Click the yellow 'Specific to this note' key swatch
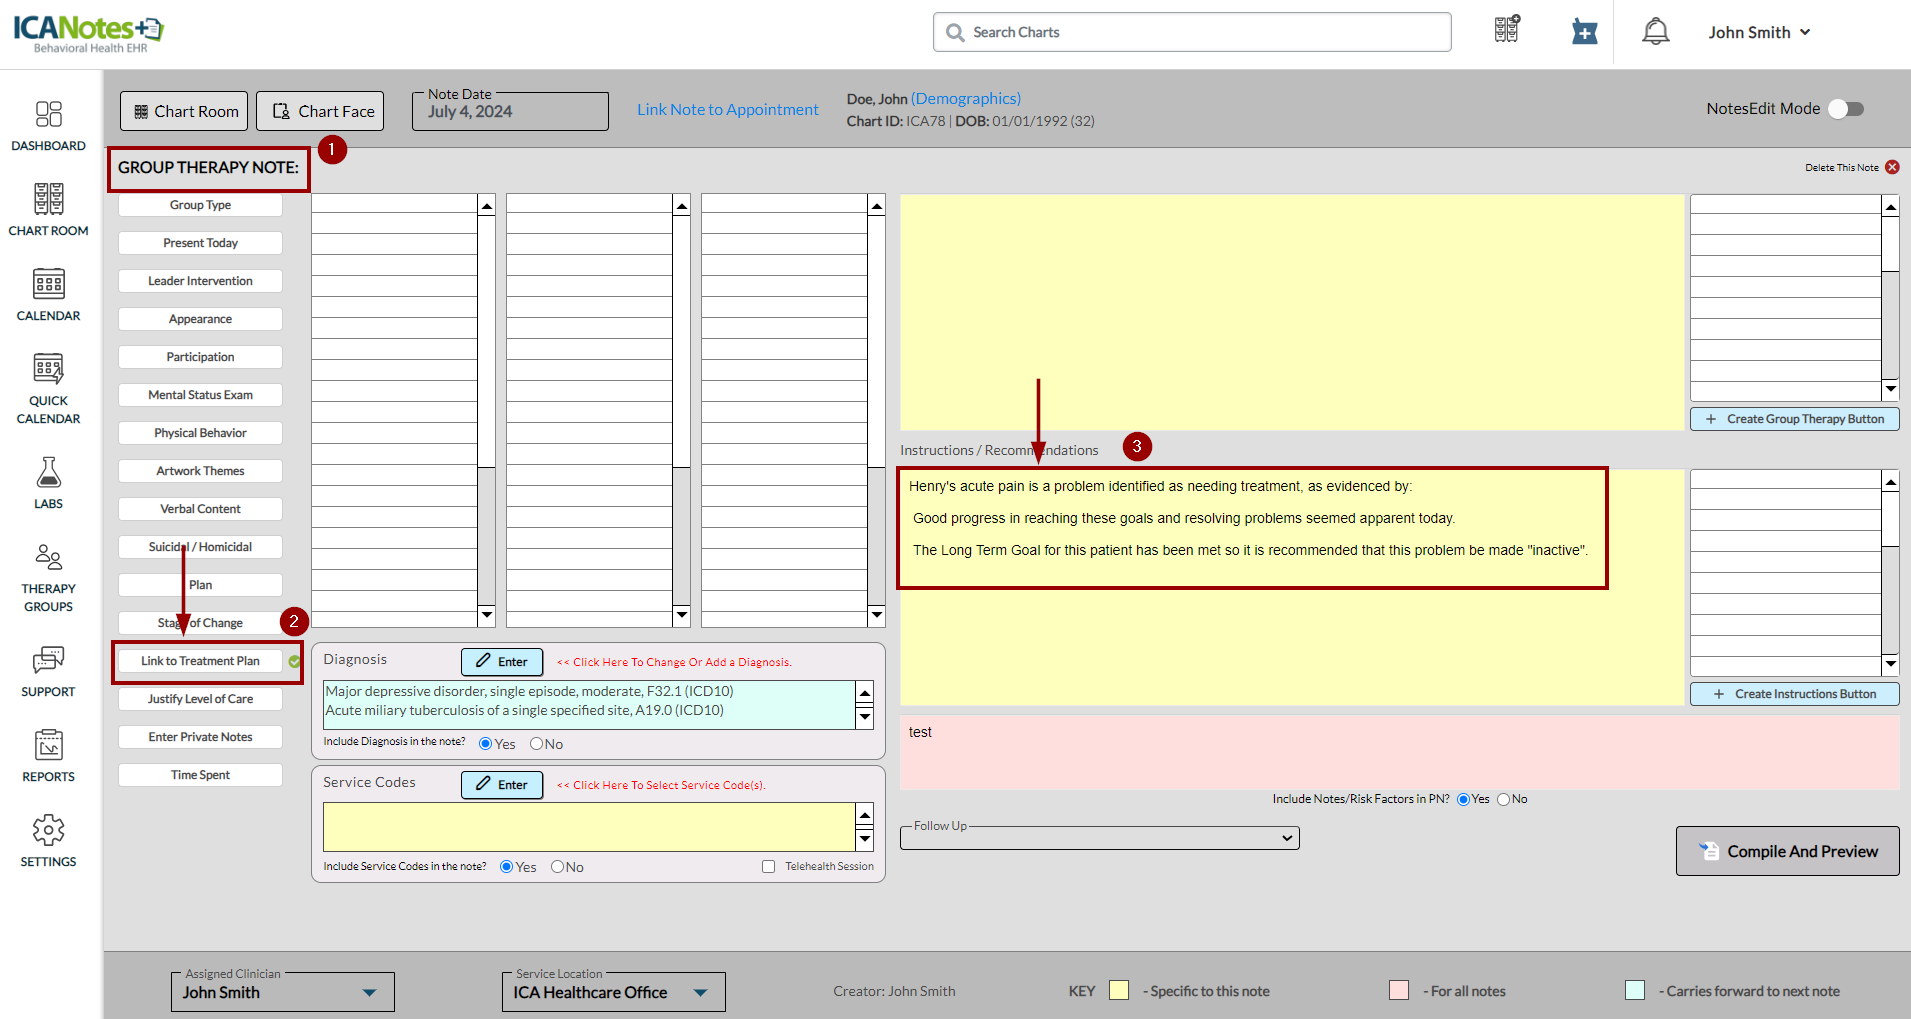This screenshot has width=1911, height=1019. pos(1119,990)
